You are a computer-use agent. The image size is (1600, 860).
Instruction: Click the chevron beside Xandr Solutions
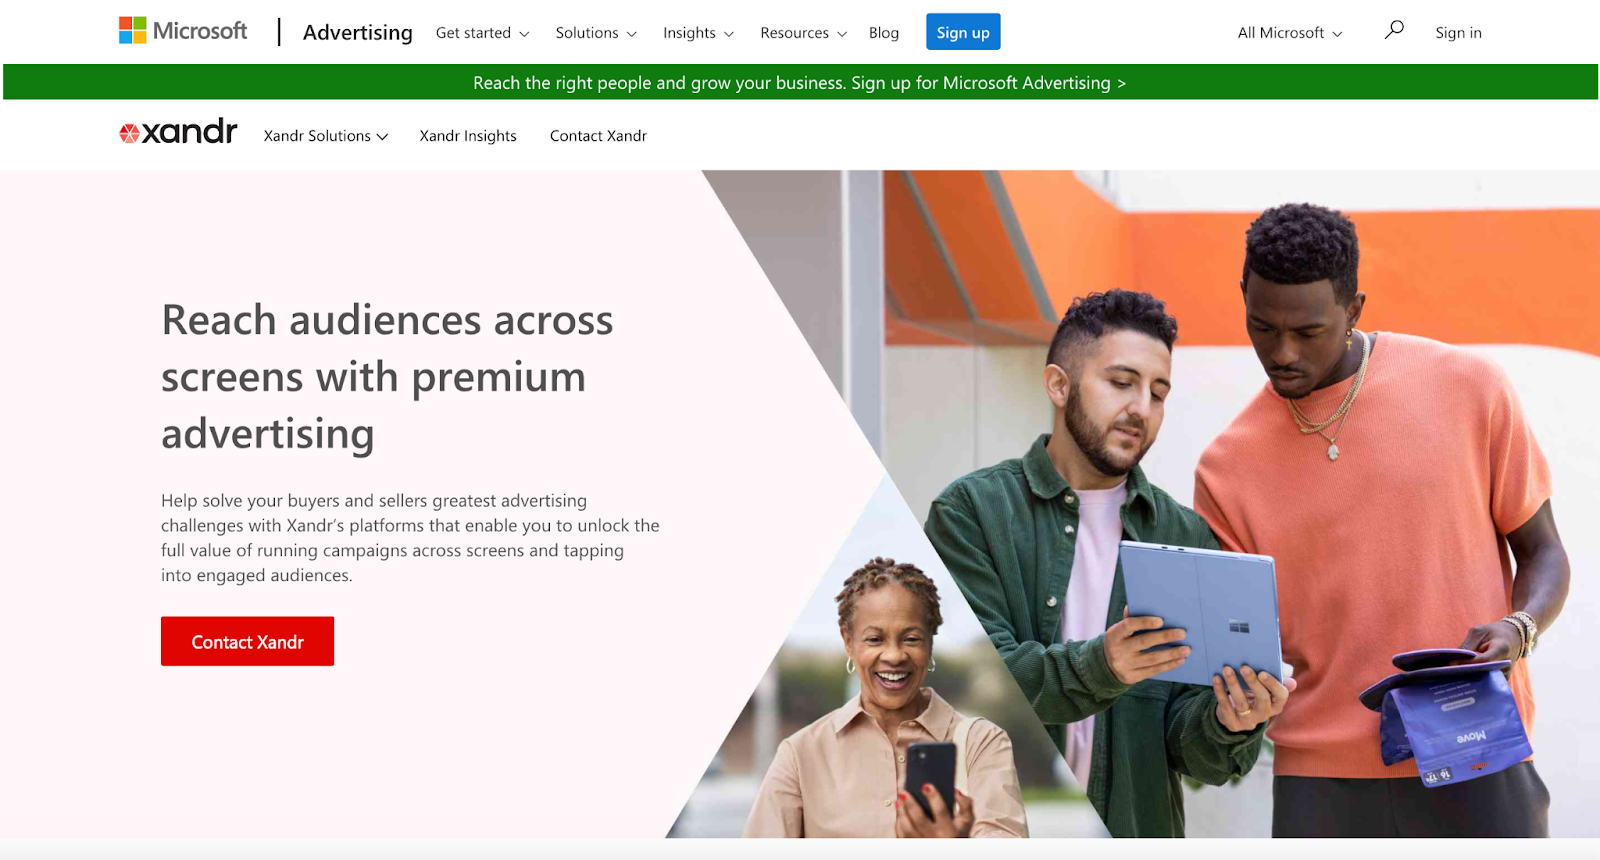[382, 137]
